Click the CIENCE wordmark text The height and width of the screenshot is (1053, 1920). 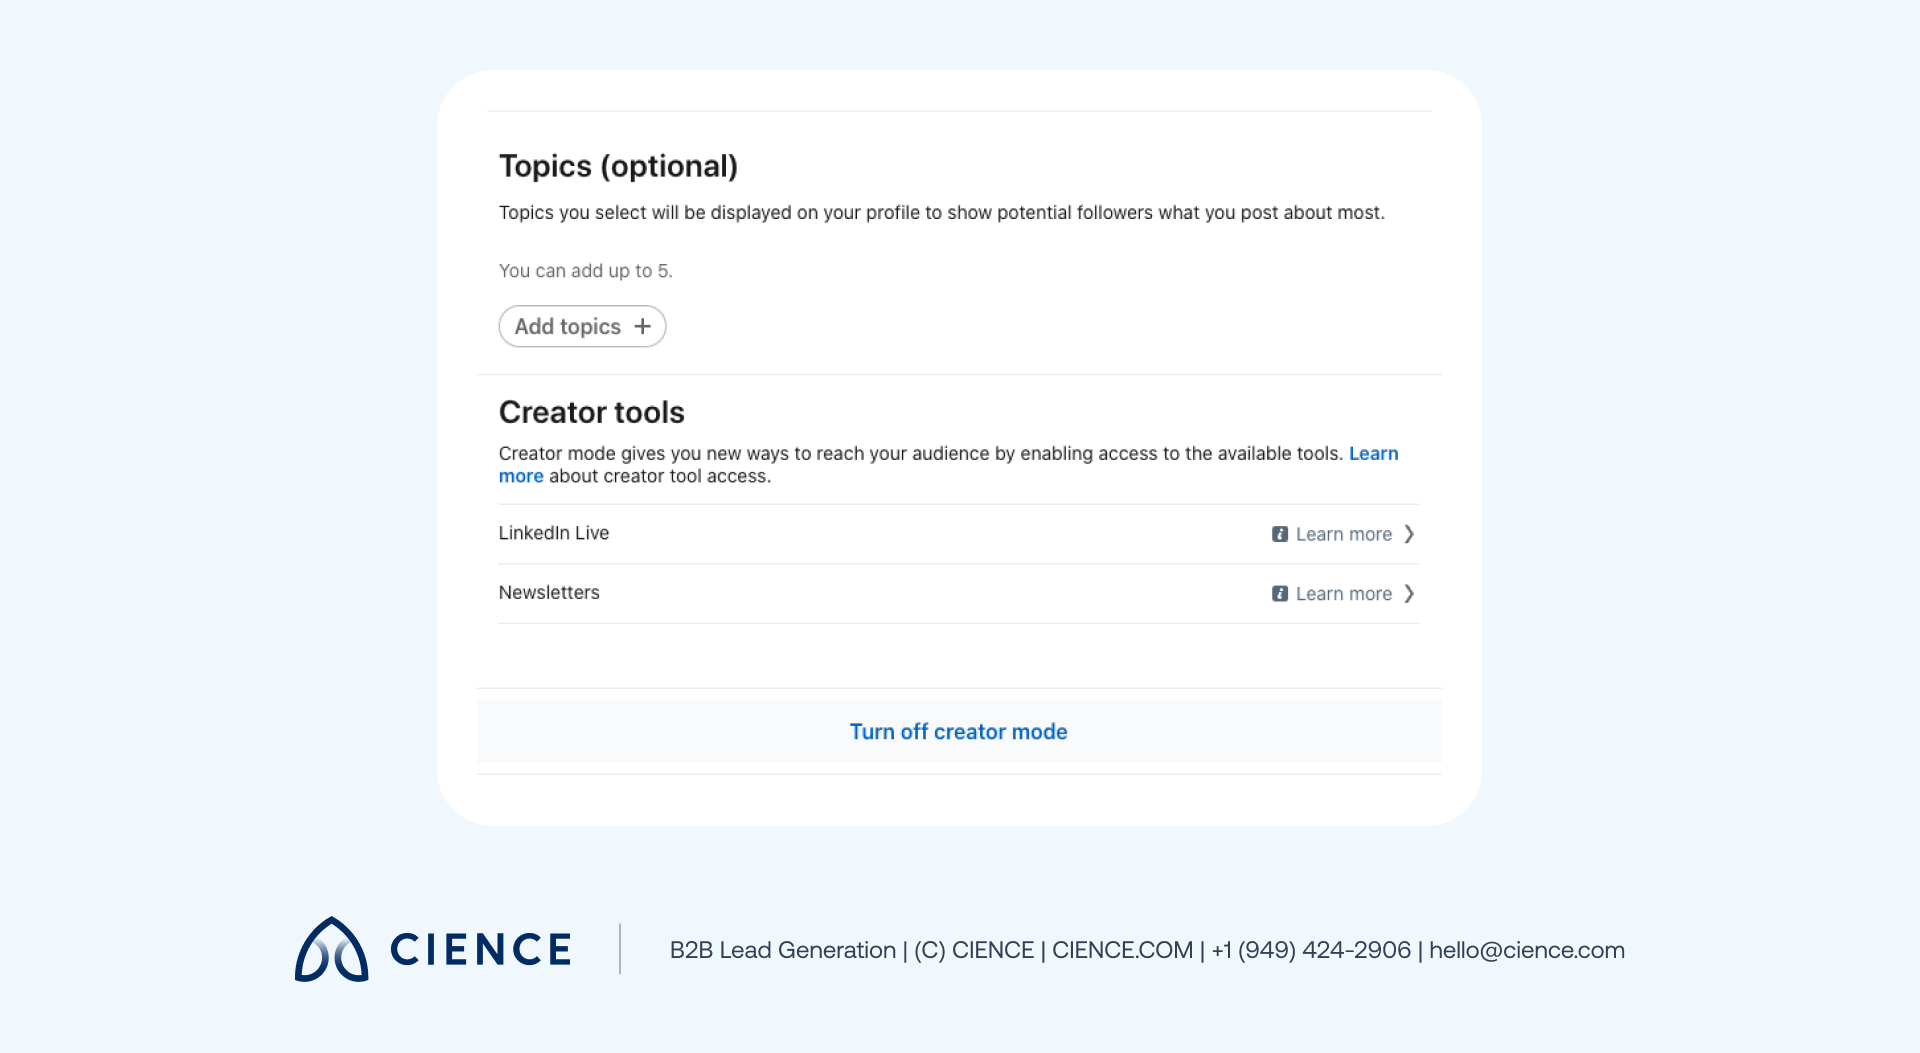tap(480, 950)
